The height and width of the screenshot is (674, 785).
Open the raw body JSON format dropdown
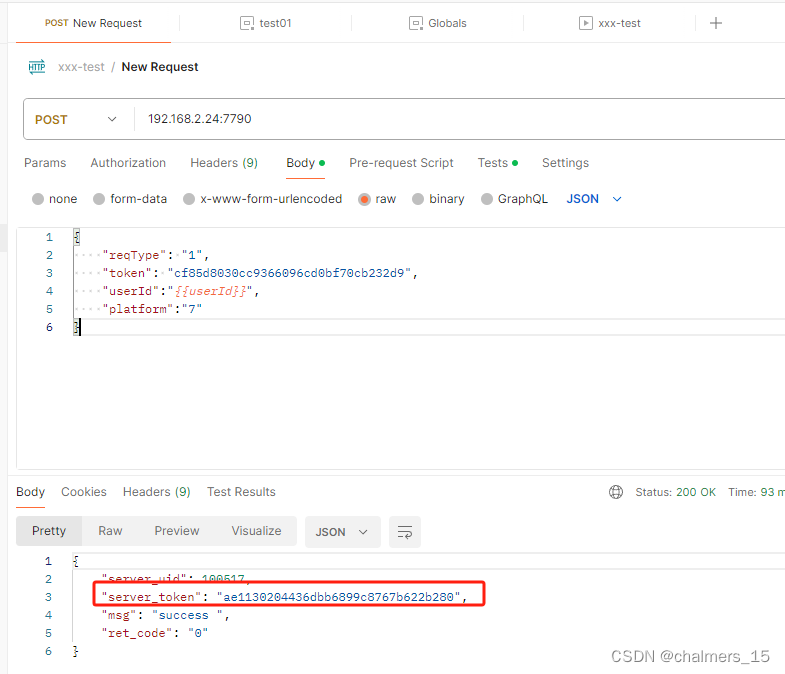click(594, 199)
